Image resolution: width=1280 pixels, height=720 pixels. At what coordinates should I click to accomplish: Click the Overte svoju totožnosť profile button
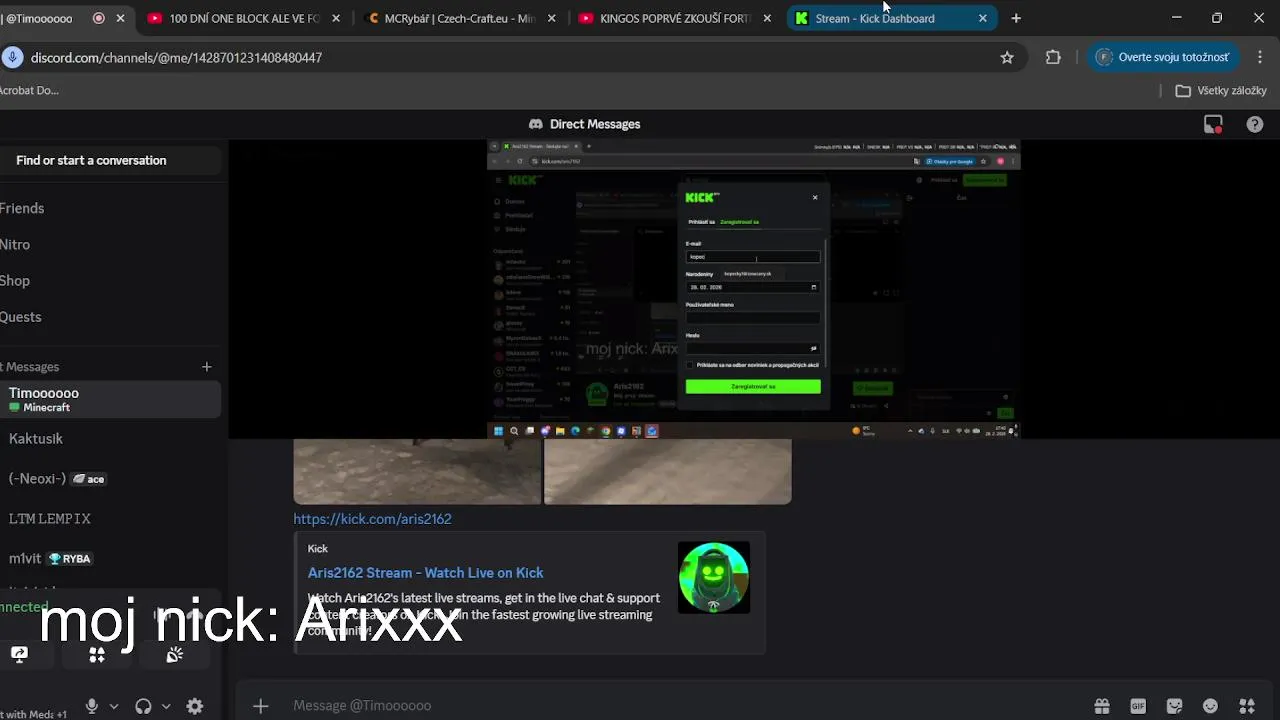click(1164, 57)
